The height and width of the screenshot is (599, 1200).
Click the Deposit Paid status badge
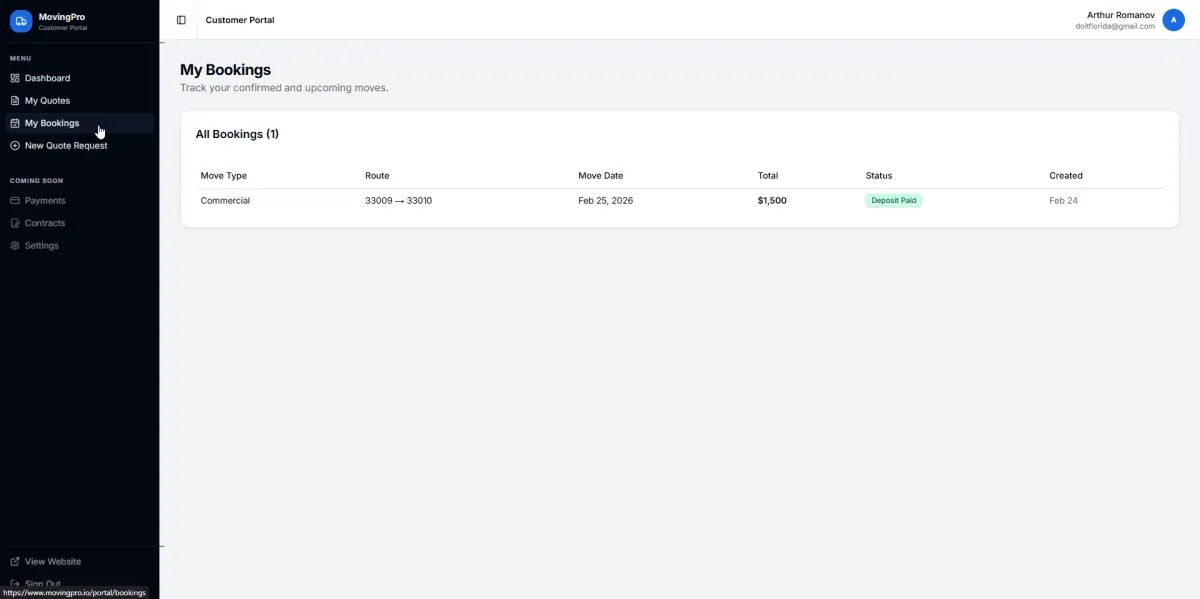pos(893,201)
